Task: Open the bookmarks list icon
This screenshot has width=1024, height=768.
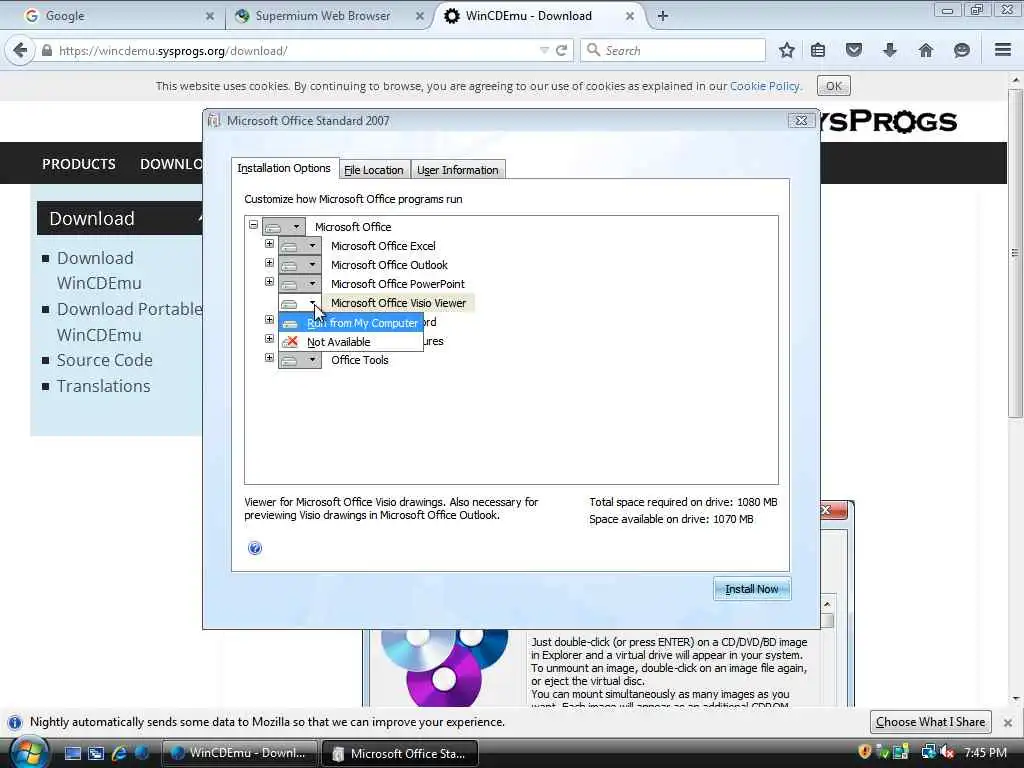Action: click(x=818, y=50)
